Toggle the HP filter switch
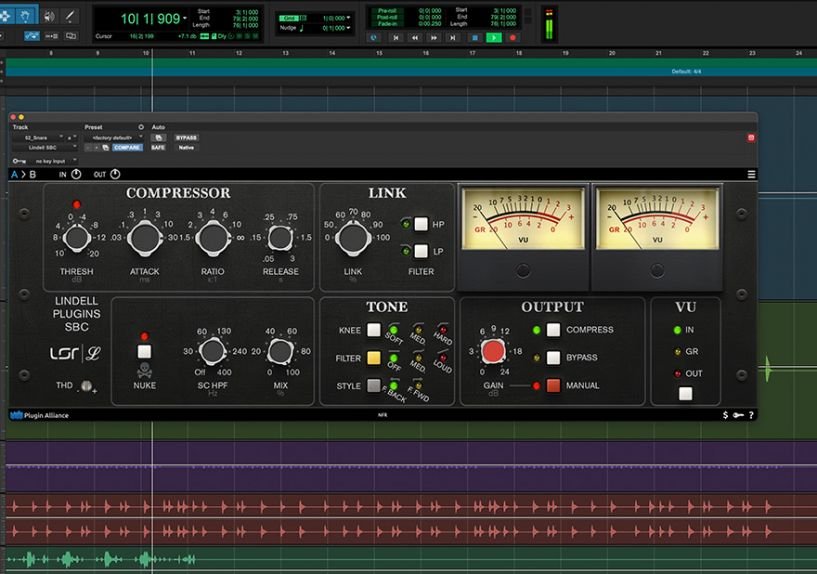This screenshot has width=817, height=574. pos(421,224)
